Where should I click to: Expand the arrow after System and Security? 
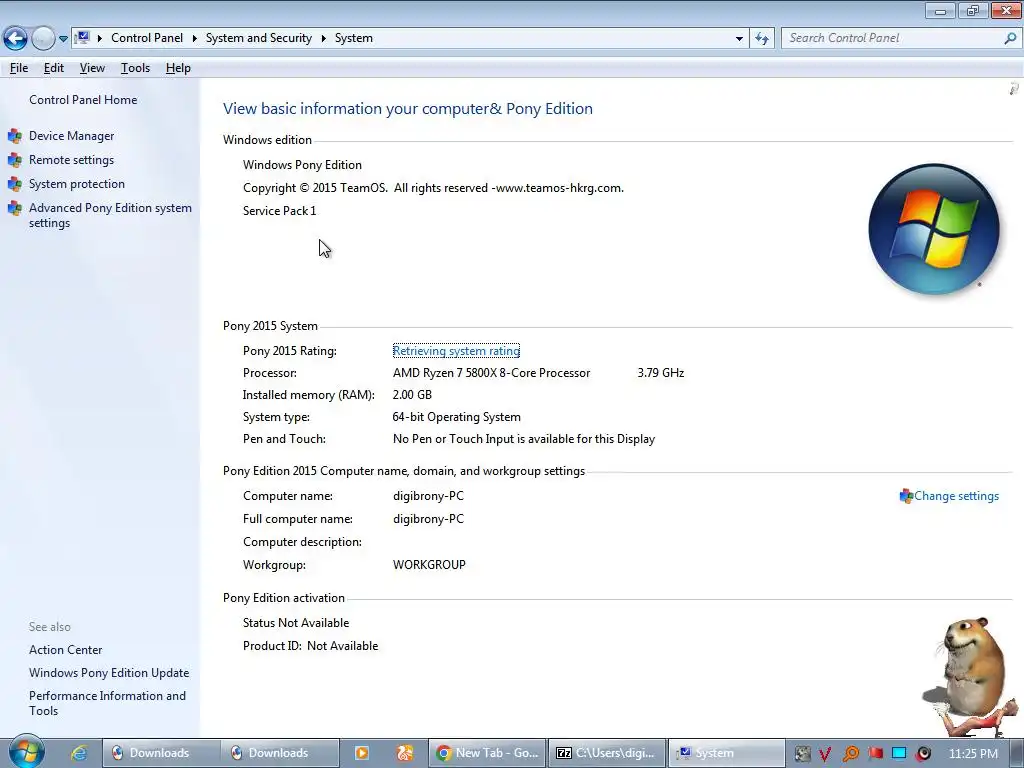pyautogui.click(x=323, y=38)
